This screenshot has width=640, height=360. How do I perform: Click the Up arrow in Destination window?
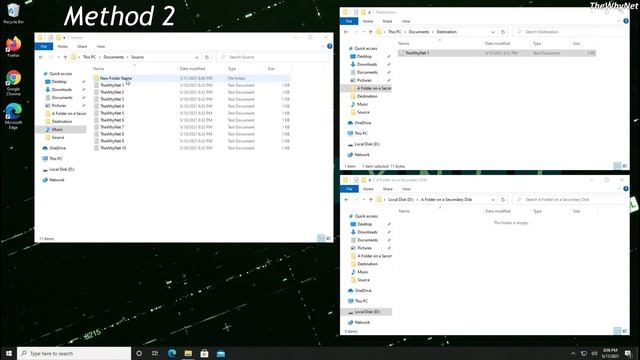tap(371, 32)
